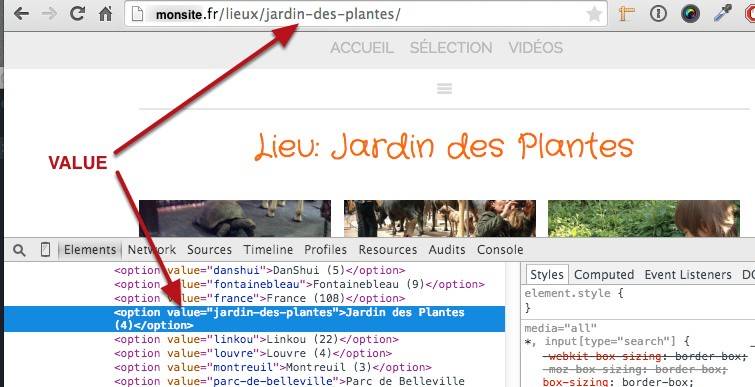Image resolution: width=755 pixels, height=387 pixels.
Task: Click the media="all" label in Styles
Action: tap(560, 328)
